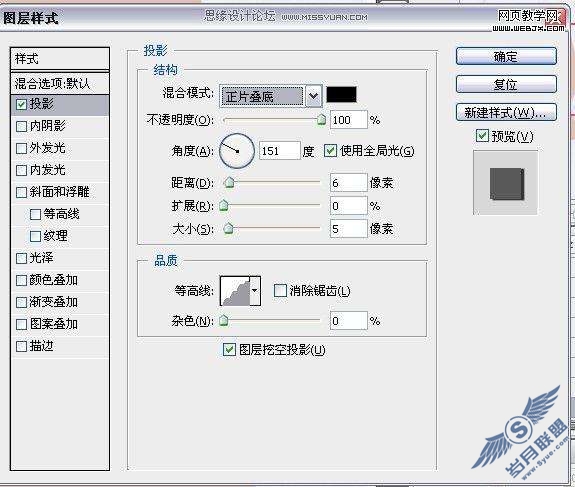
Task: Toggle 图层挖空投影 knockout checkbox
Action: click(229, 349)
